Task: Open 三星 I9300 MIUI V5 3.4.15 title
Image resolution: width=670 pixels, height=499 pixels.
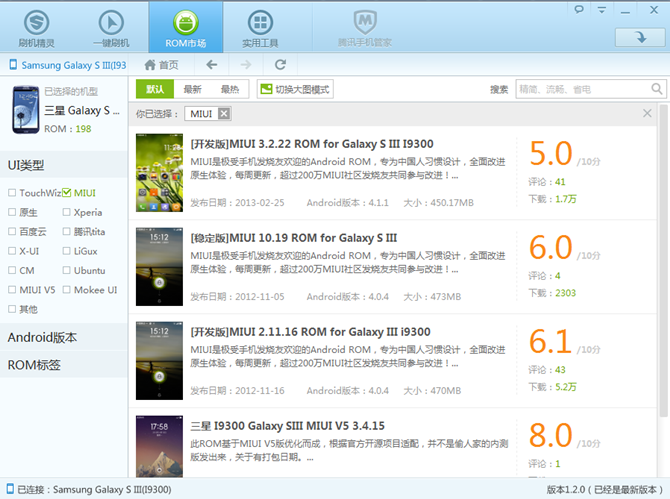Action: click(287, 426)
